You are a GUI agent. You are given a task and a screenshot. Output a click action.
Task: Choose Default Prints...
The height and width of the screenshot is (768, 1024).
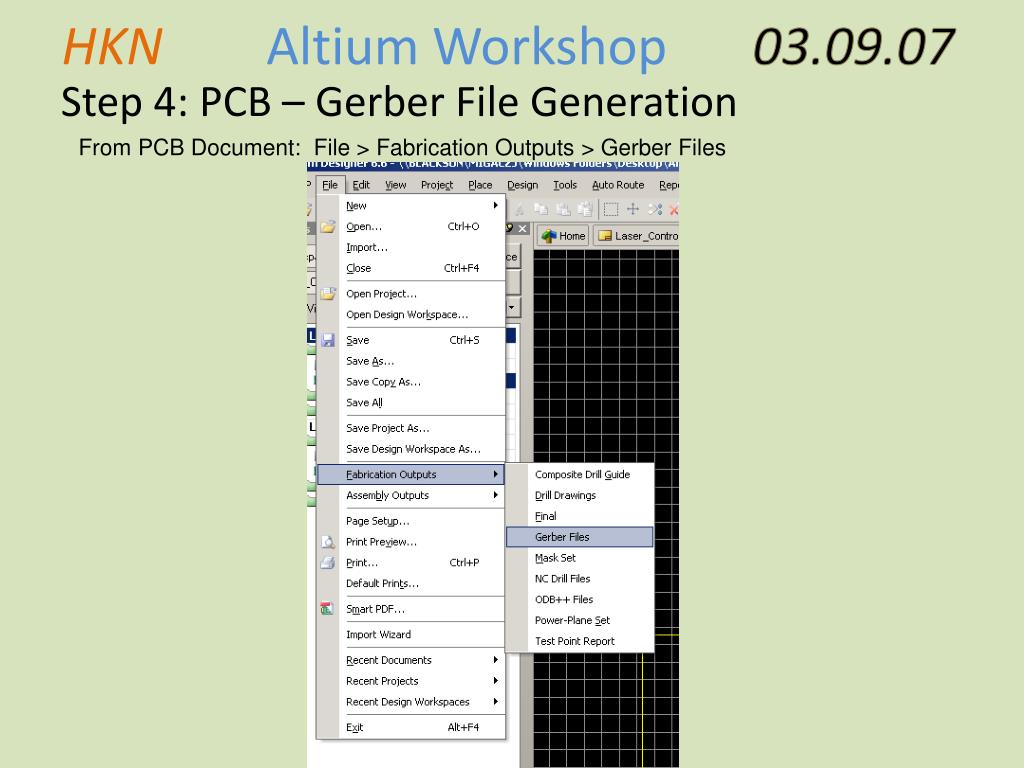pos(410,584)
